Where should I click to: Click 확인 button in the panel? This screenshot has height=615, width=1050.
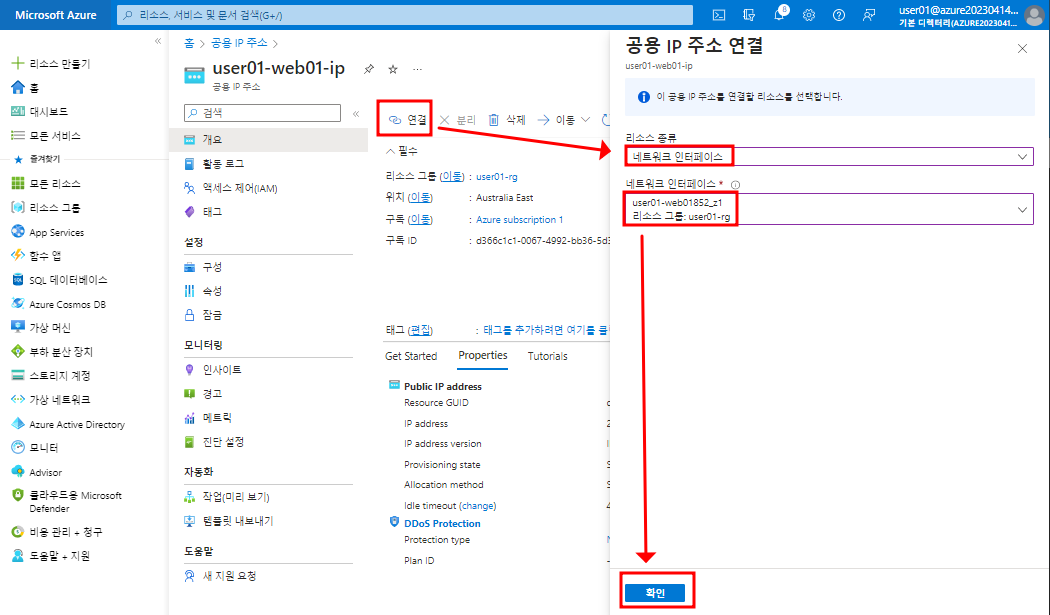click(x=655, y=593)
